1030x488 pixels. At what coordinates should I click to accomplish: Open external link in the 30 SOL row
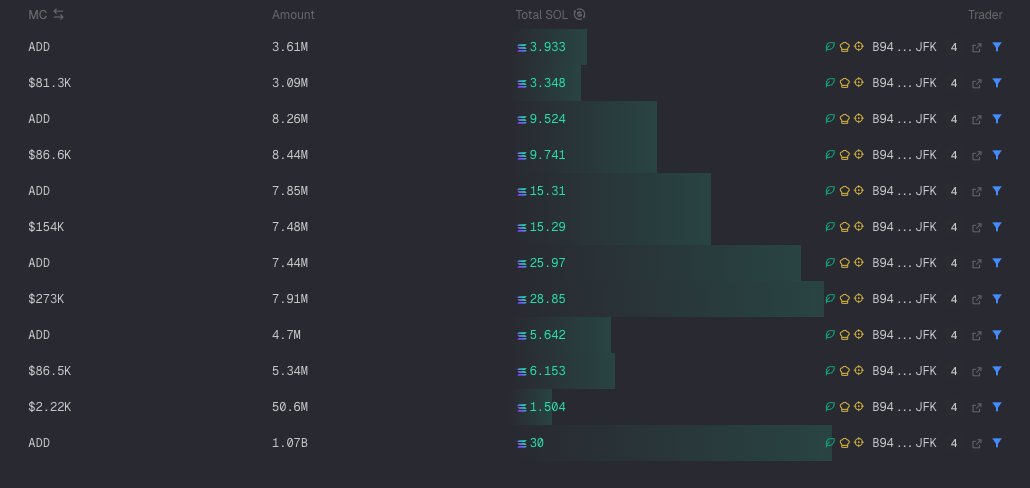(x=977, y=444)
